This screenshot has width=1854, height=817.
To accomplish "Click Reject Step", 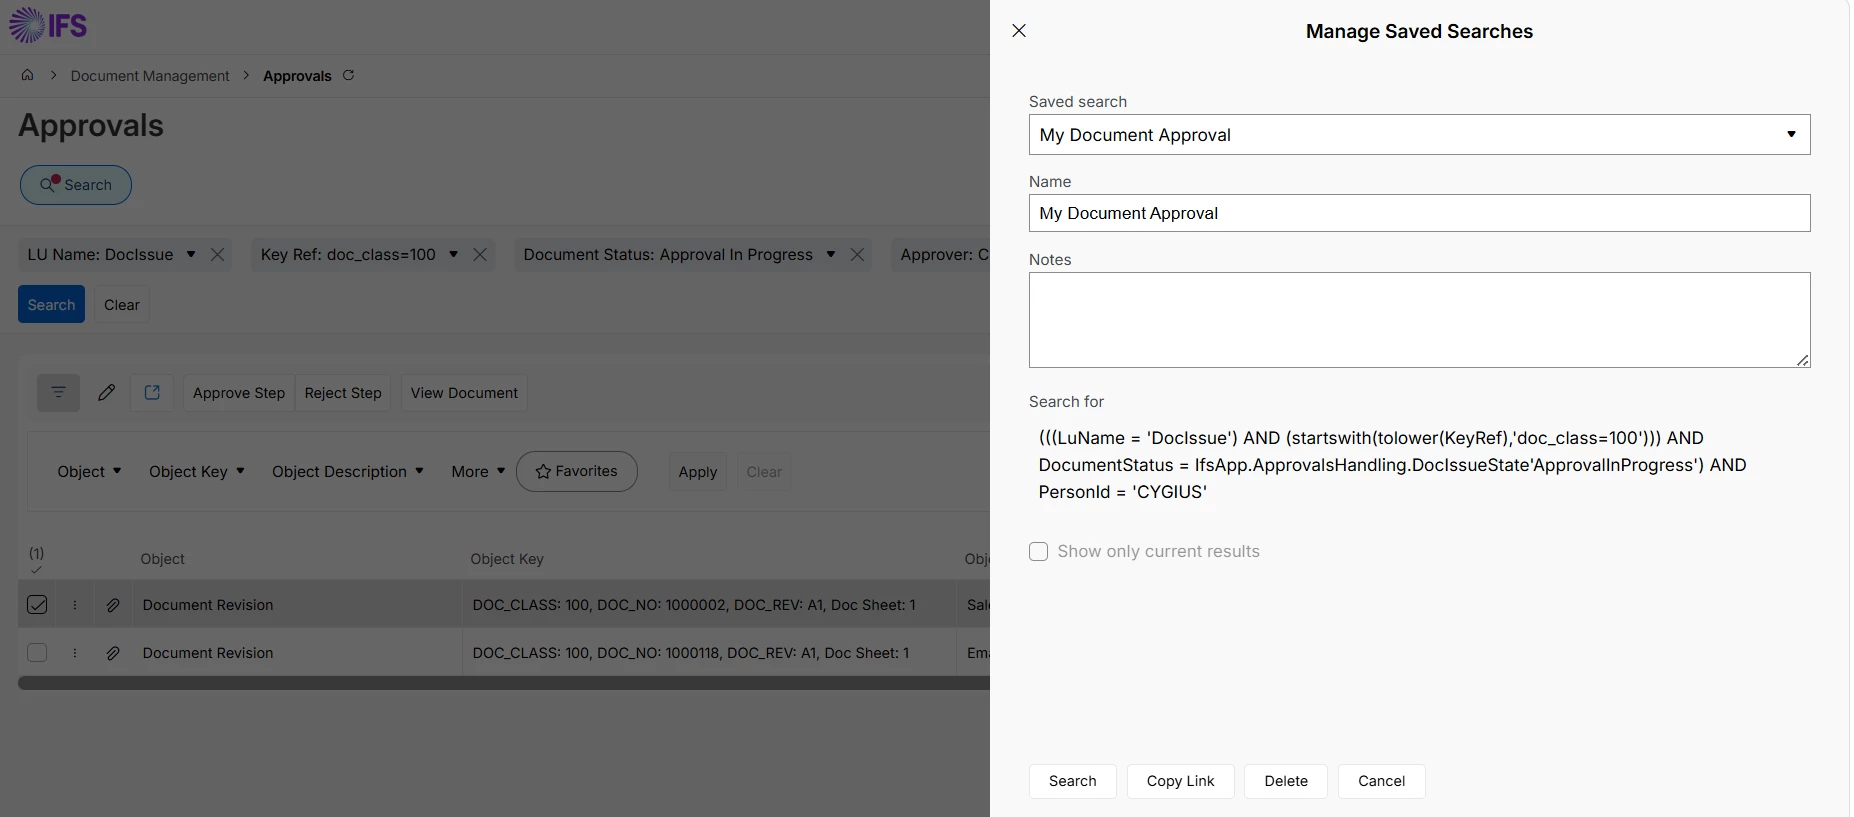I will click(343, 393).
